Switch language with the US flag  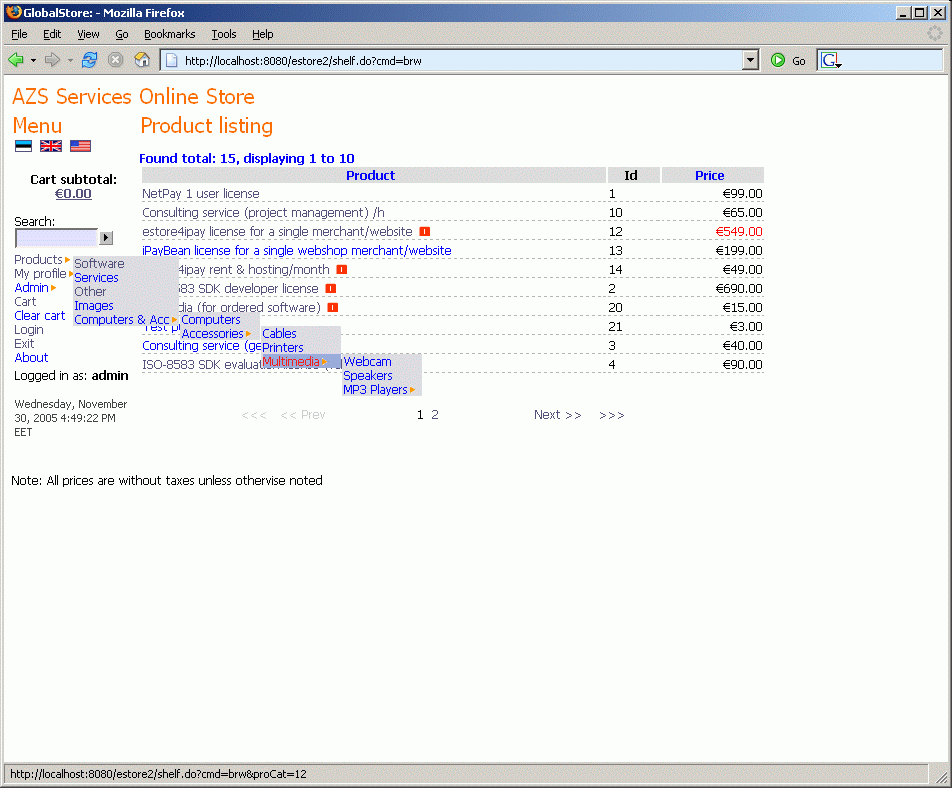[80, 146]
